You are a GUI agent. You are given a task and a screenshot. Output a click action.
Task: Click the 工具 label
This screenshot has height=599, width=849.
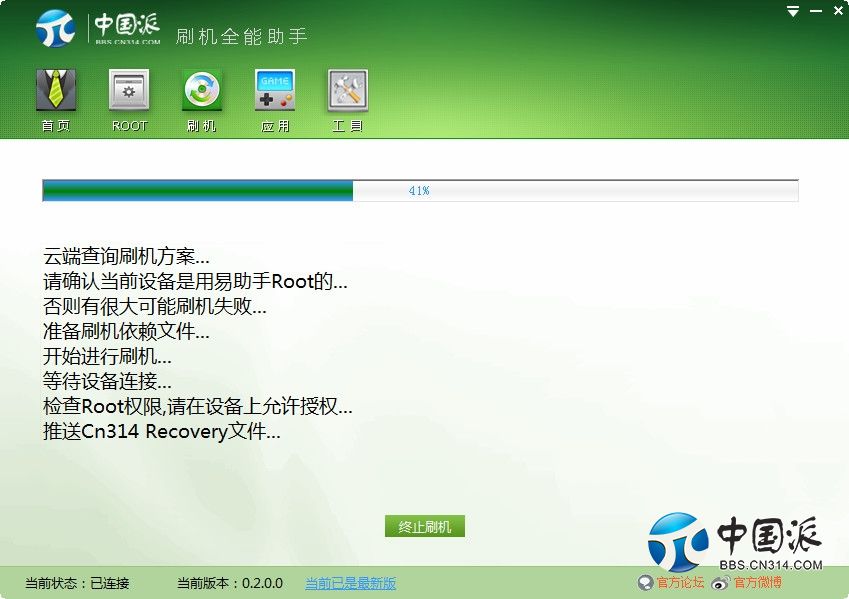(x=348, y=126)
